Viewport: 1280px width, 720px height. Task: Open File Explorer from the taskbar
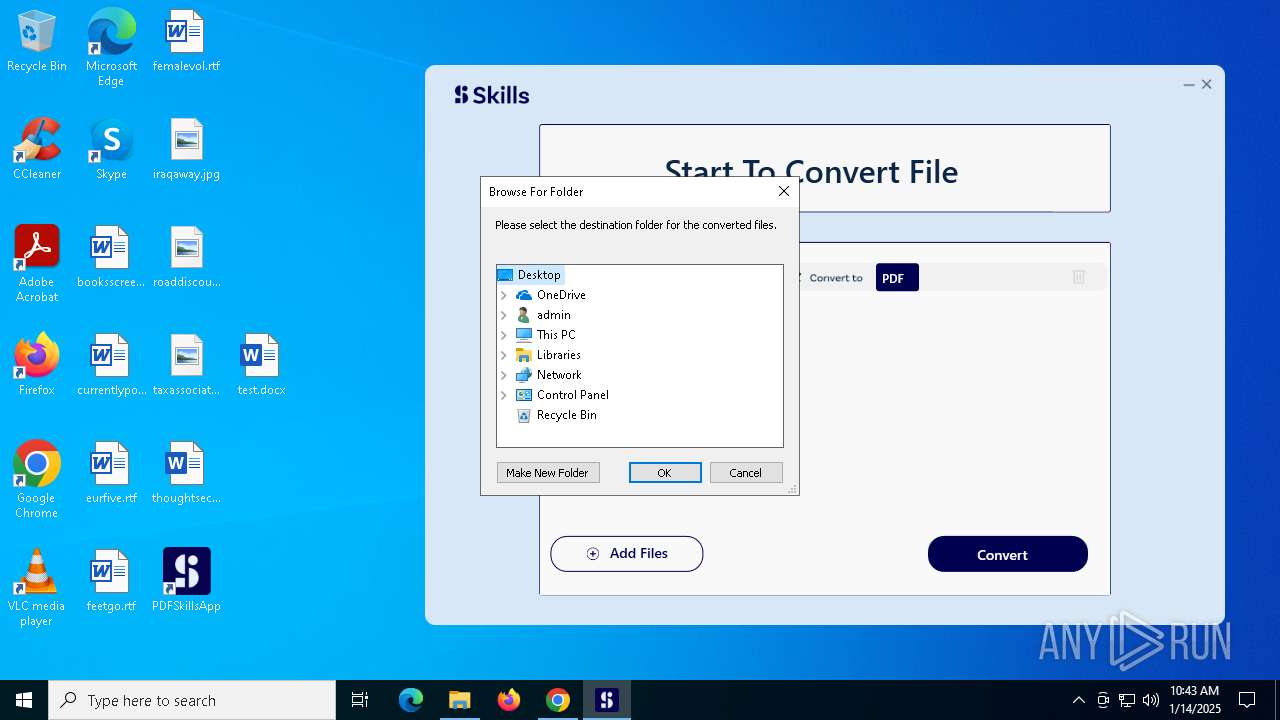pyautogui.click(x=459, y=700)
